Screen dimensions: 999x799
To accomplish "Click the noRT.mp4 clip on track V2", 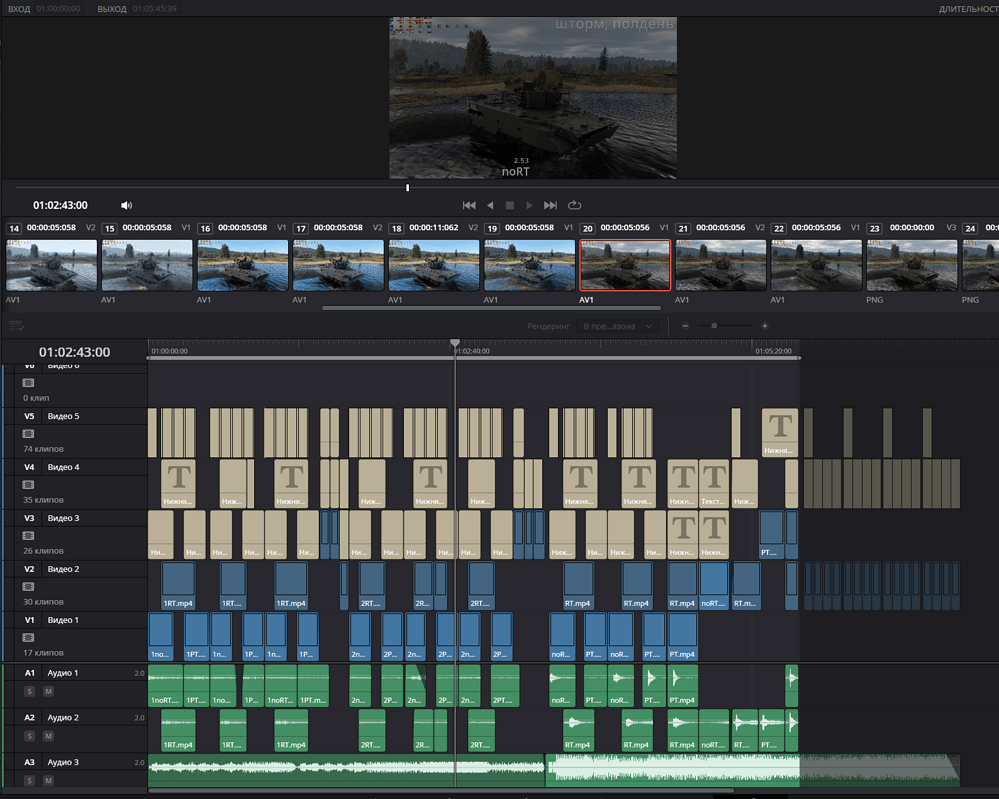I will coord(713,586).
